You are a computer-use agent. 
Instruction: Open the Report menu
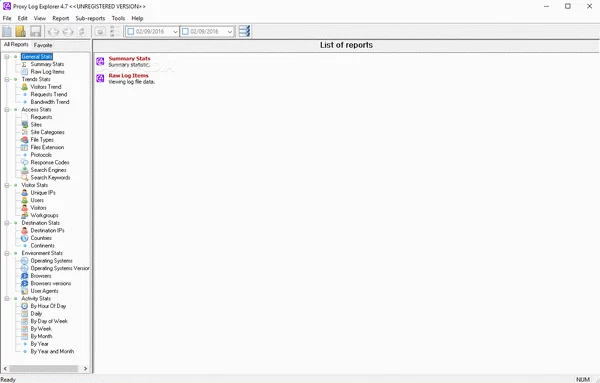[x=61, y=18]
